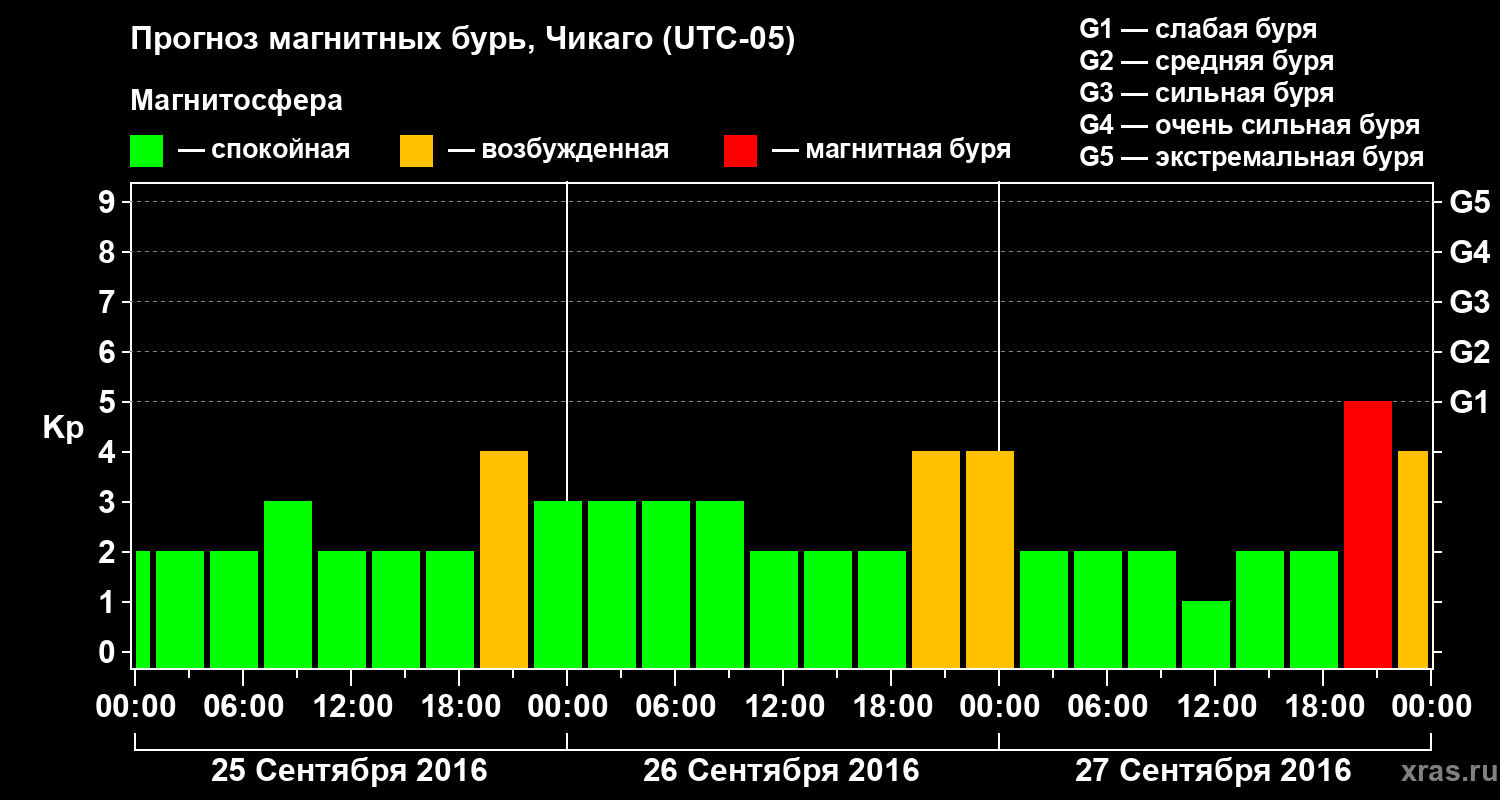Select the lowest green bar at Kp 1

[x=1206, y=634]
